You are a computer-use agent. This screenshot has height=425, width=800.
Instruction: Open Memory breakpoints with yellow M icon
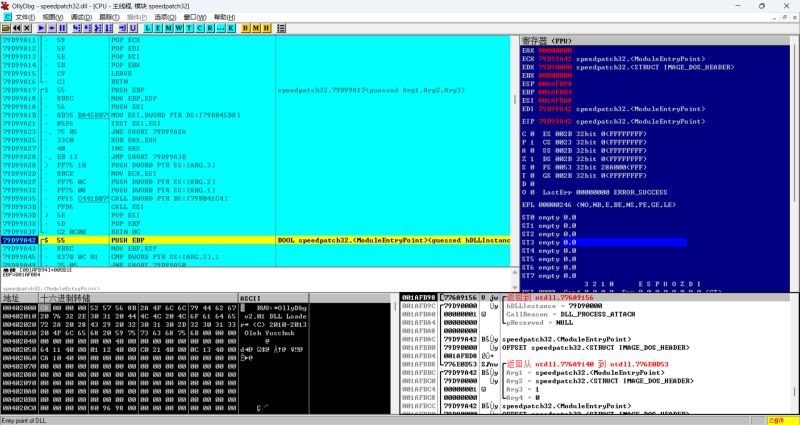(256, 28)
